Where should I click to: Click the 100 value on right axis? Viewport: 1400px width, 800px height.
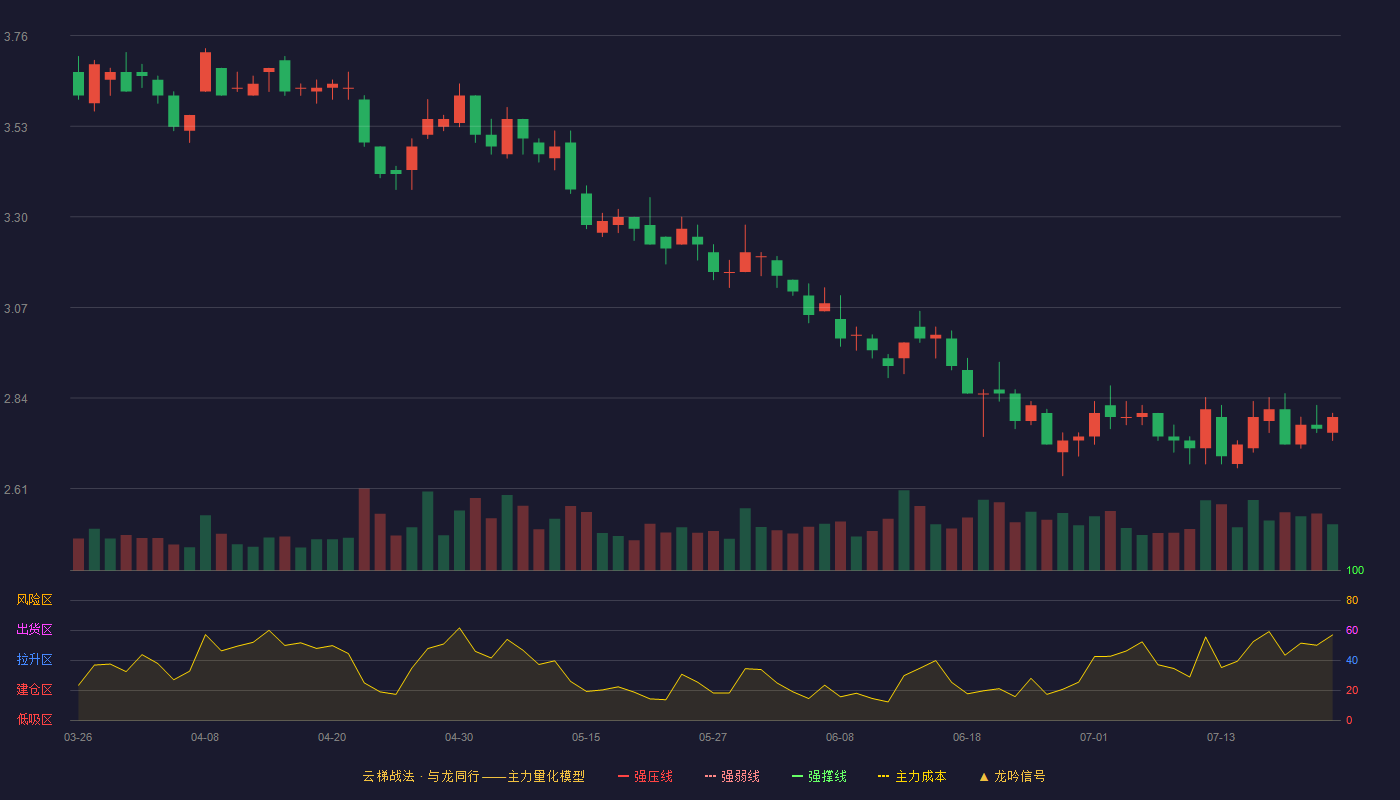point(1355,571)
